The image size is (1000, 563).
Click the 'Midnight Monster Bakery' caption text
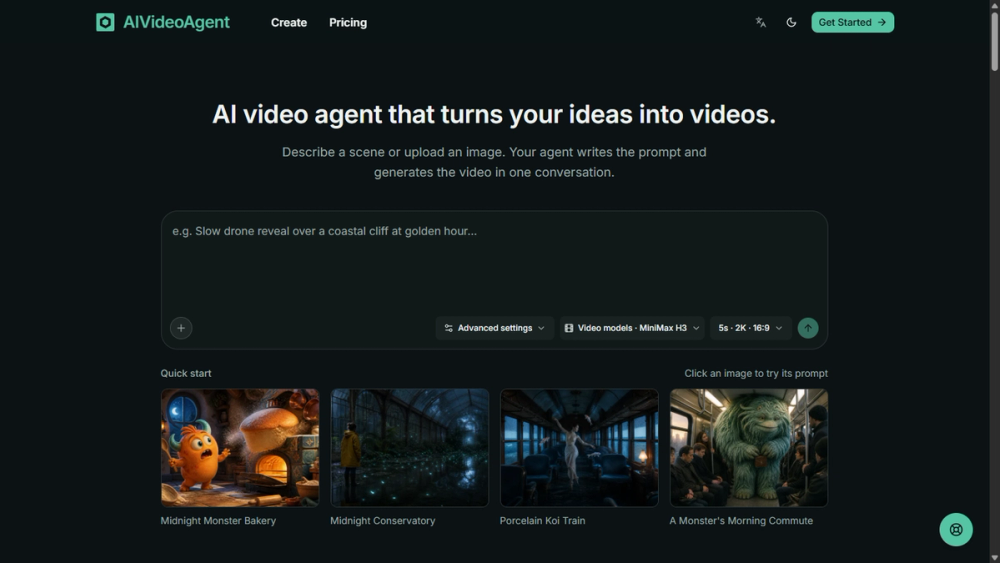(218, 520)
